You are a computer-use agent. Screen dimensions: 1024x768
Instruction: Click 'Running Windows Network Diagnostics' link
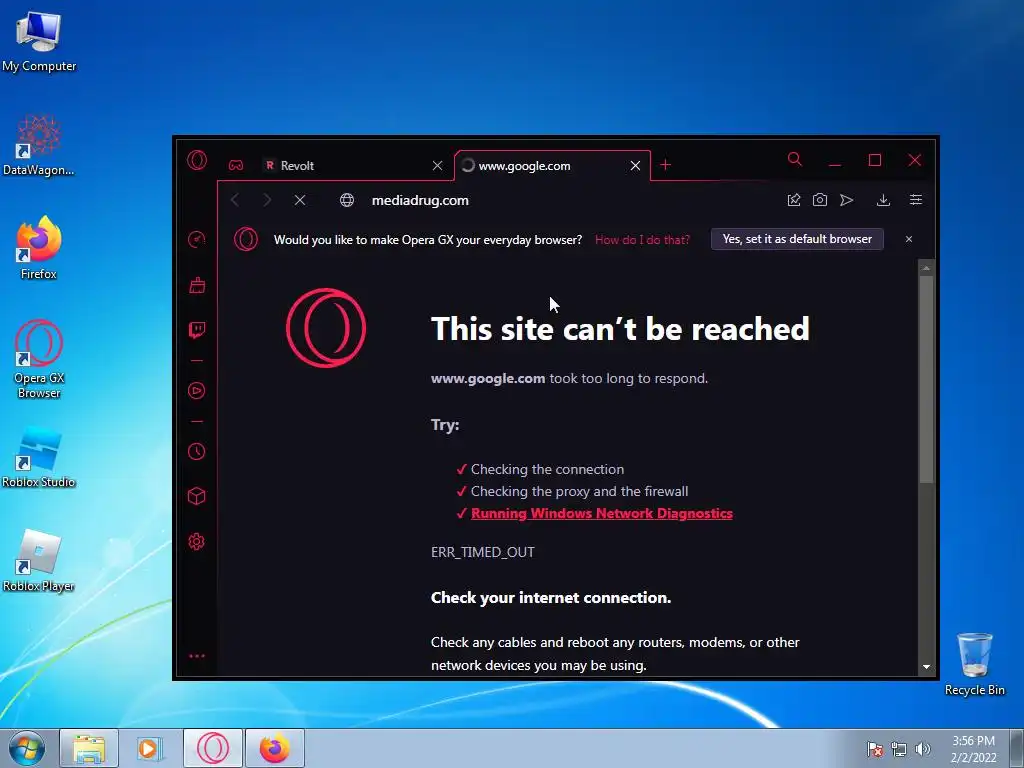601,513
